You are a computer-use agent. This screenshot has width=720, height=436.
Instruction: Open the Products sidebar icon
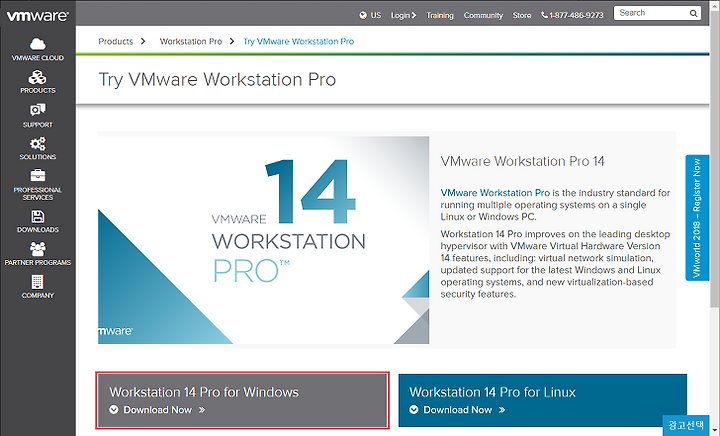[38, 77]
